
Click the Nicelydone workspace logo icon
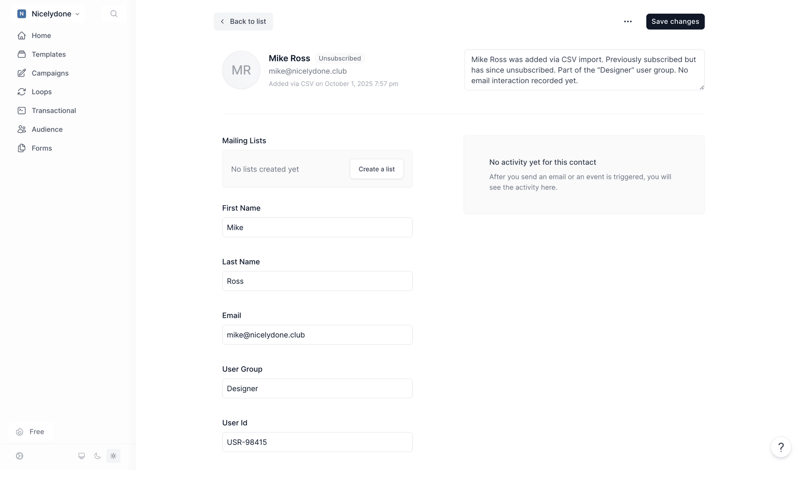(x=22, y=14)
